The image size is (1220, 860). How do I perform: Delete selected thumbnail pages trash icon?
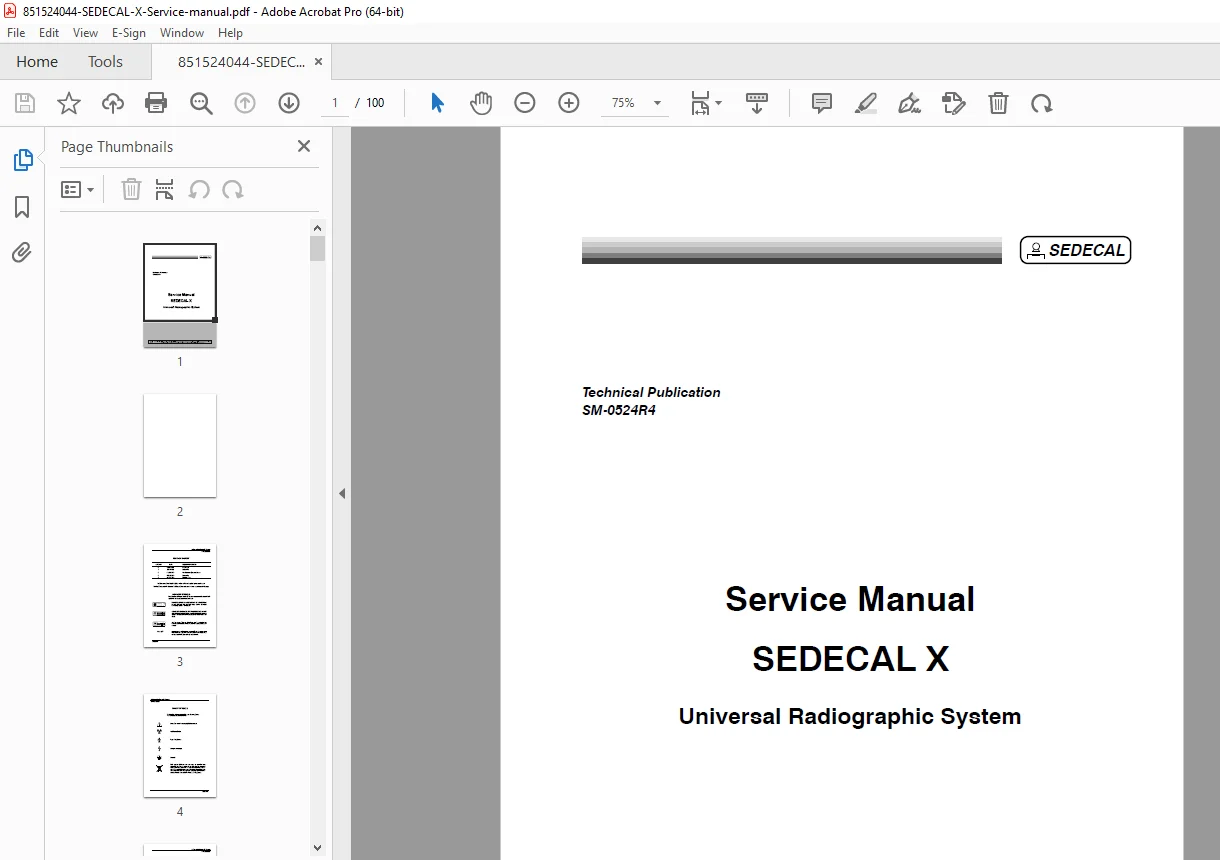131,189
